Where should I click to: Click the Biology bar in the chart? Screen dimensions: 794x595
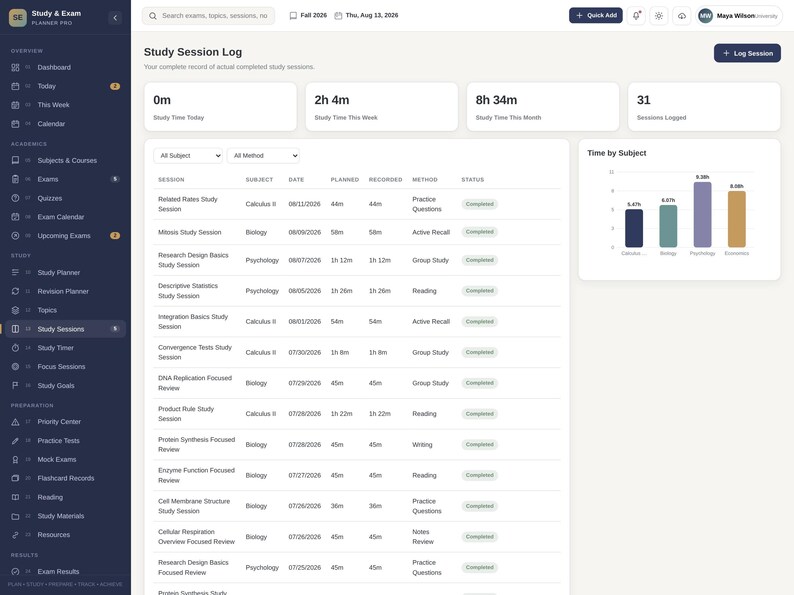[x=668, y=226]
